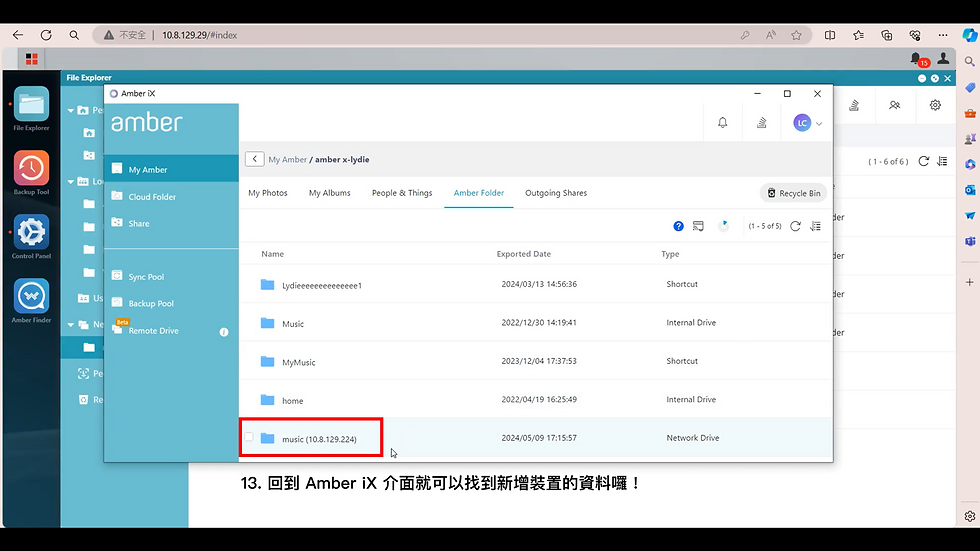Bookmark page with star icon

coord(796,35)
